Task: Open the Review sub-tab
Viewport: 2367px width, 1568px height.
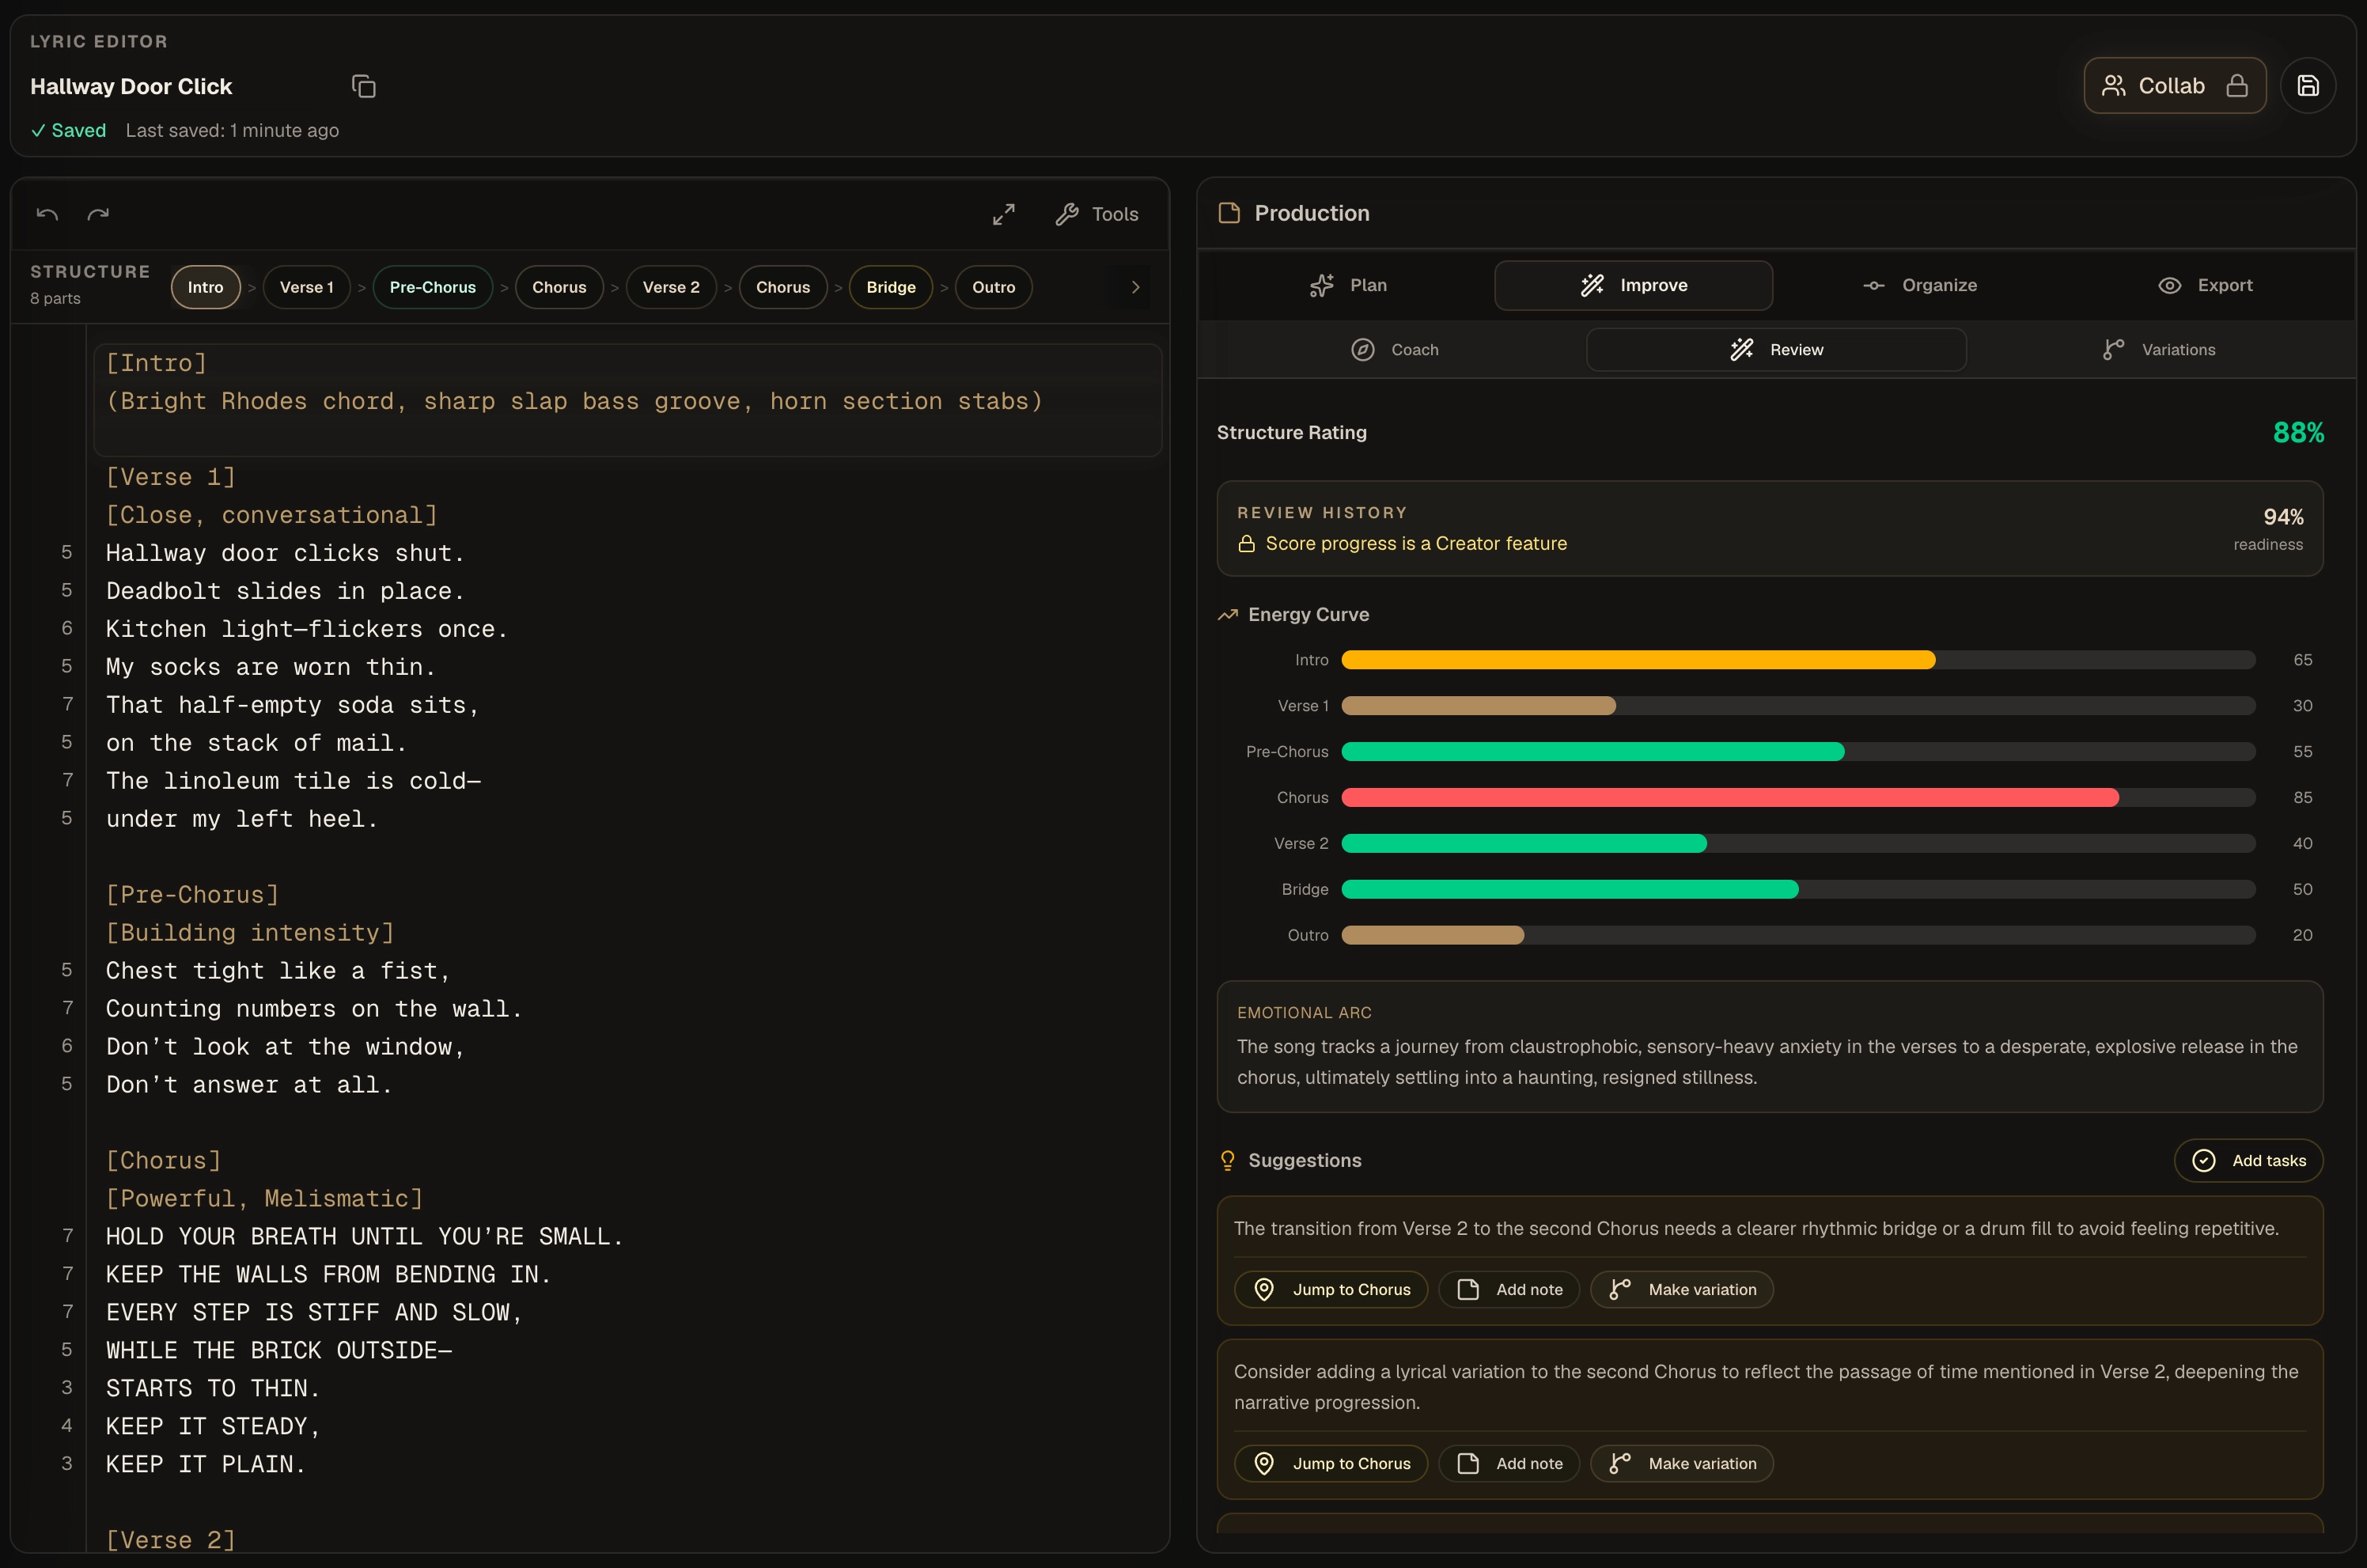Action: tap(1776, 350)
